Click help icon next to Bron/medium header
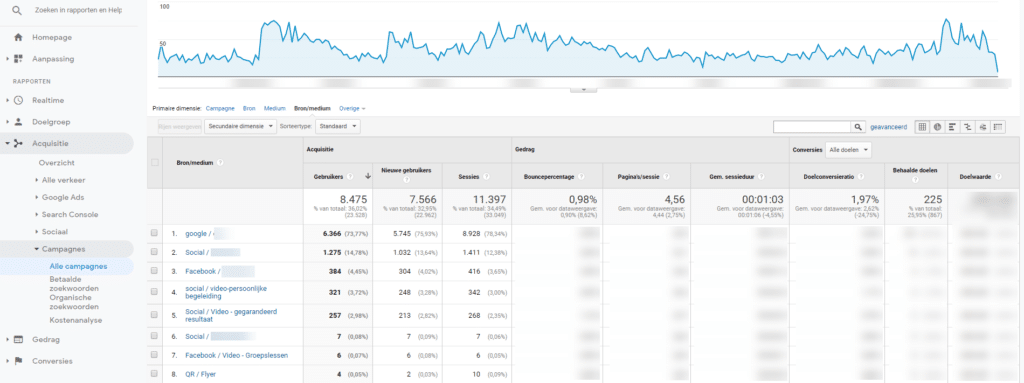Viewport: 1024px width, 383px height. tap(219, 163)
